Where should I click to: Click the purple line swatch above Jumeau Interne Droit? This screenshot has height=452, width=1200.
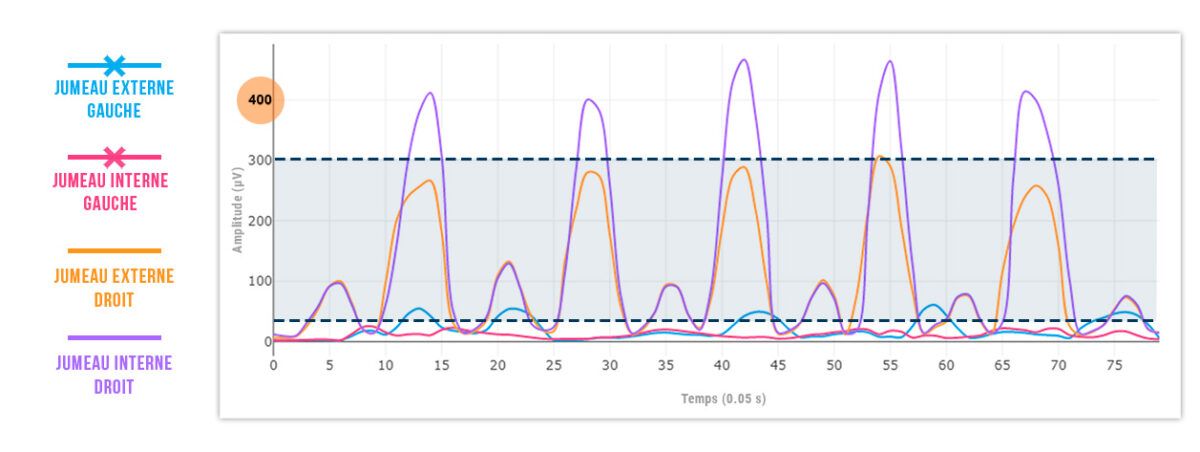pyautogui.click(x=114, y=338)
